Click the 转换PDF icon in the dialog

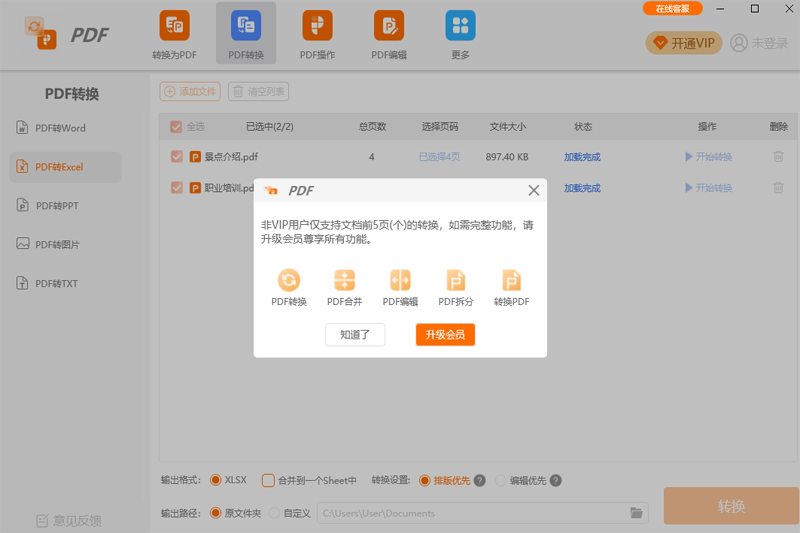click(x=511, y=281)
